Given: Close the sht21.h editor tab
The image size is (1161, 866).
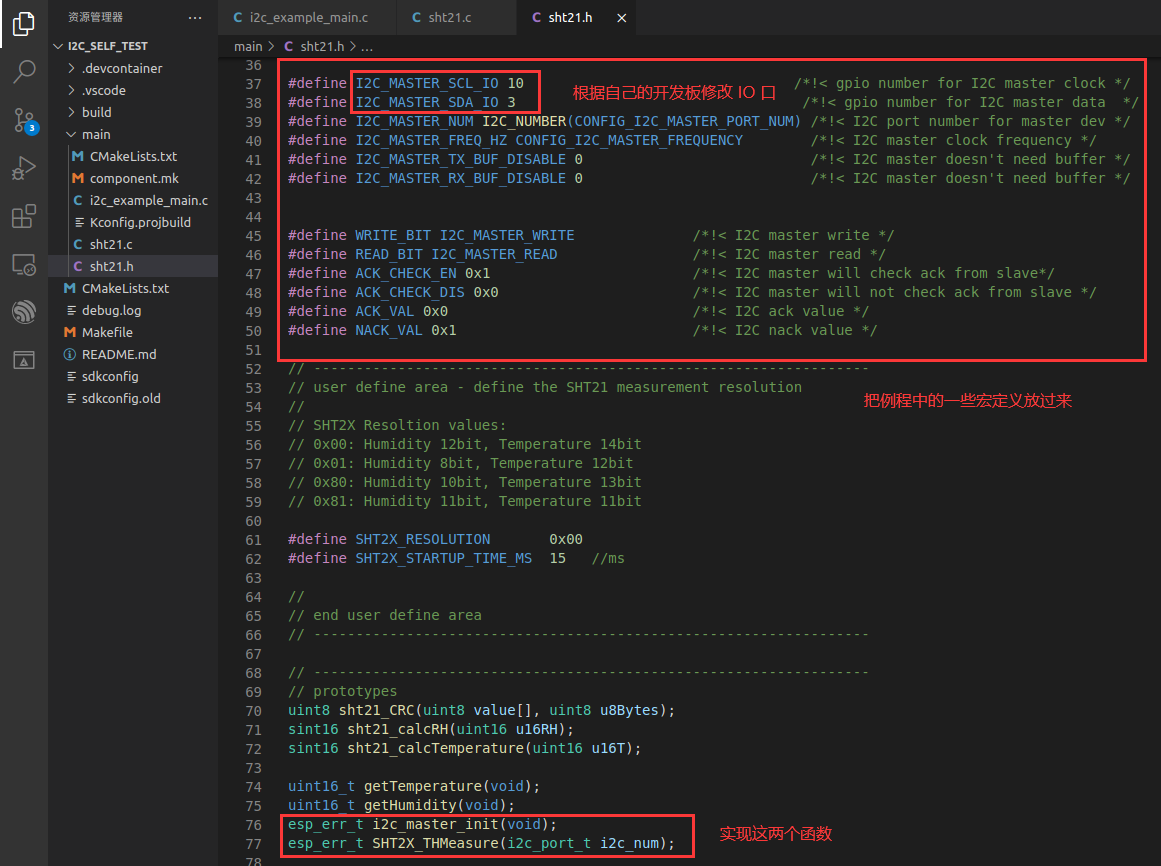Looking at the screenshot, I should (622, 18).
